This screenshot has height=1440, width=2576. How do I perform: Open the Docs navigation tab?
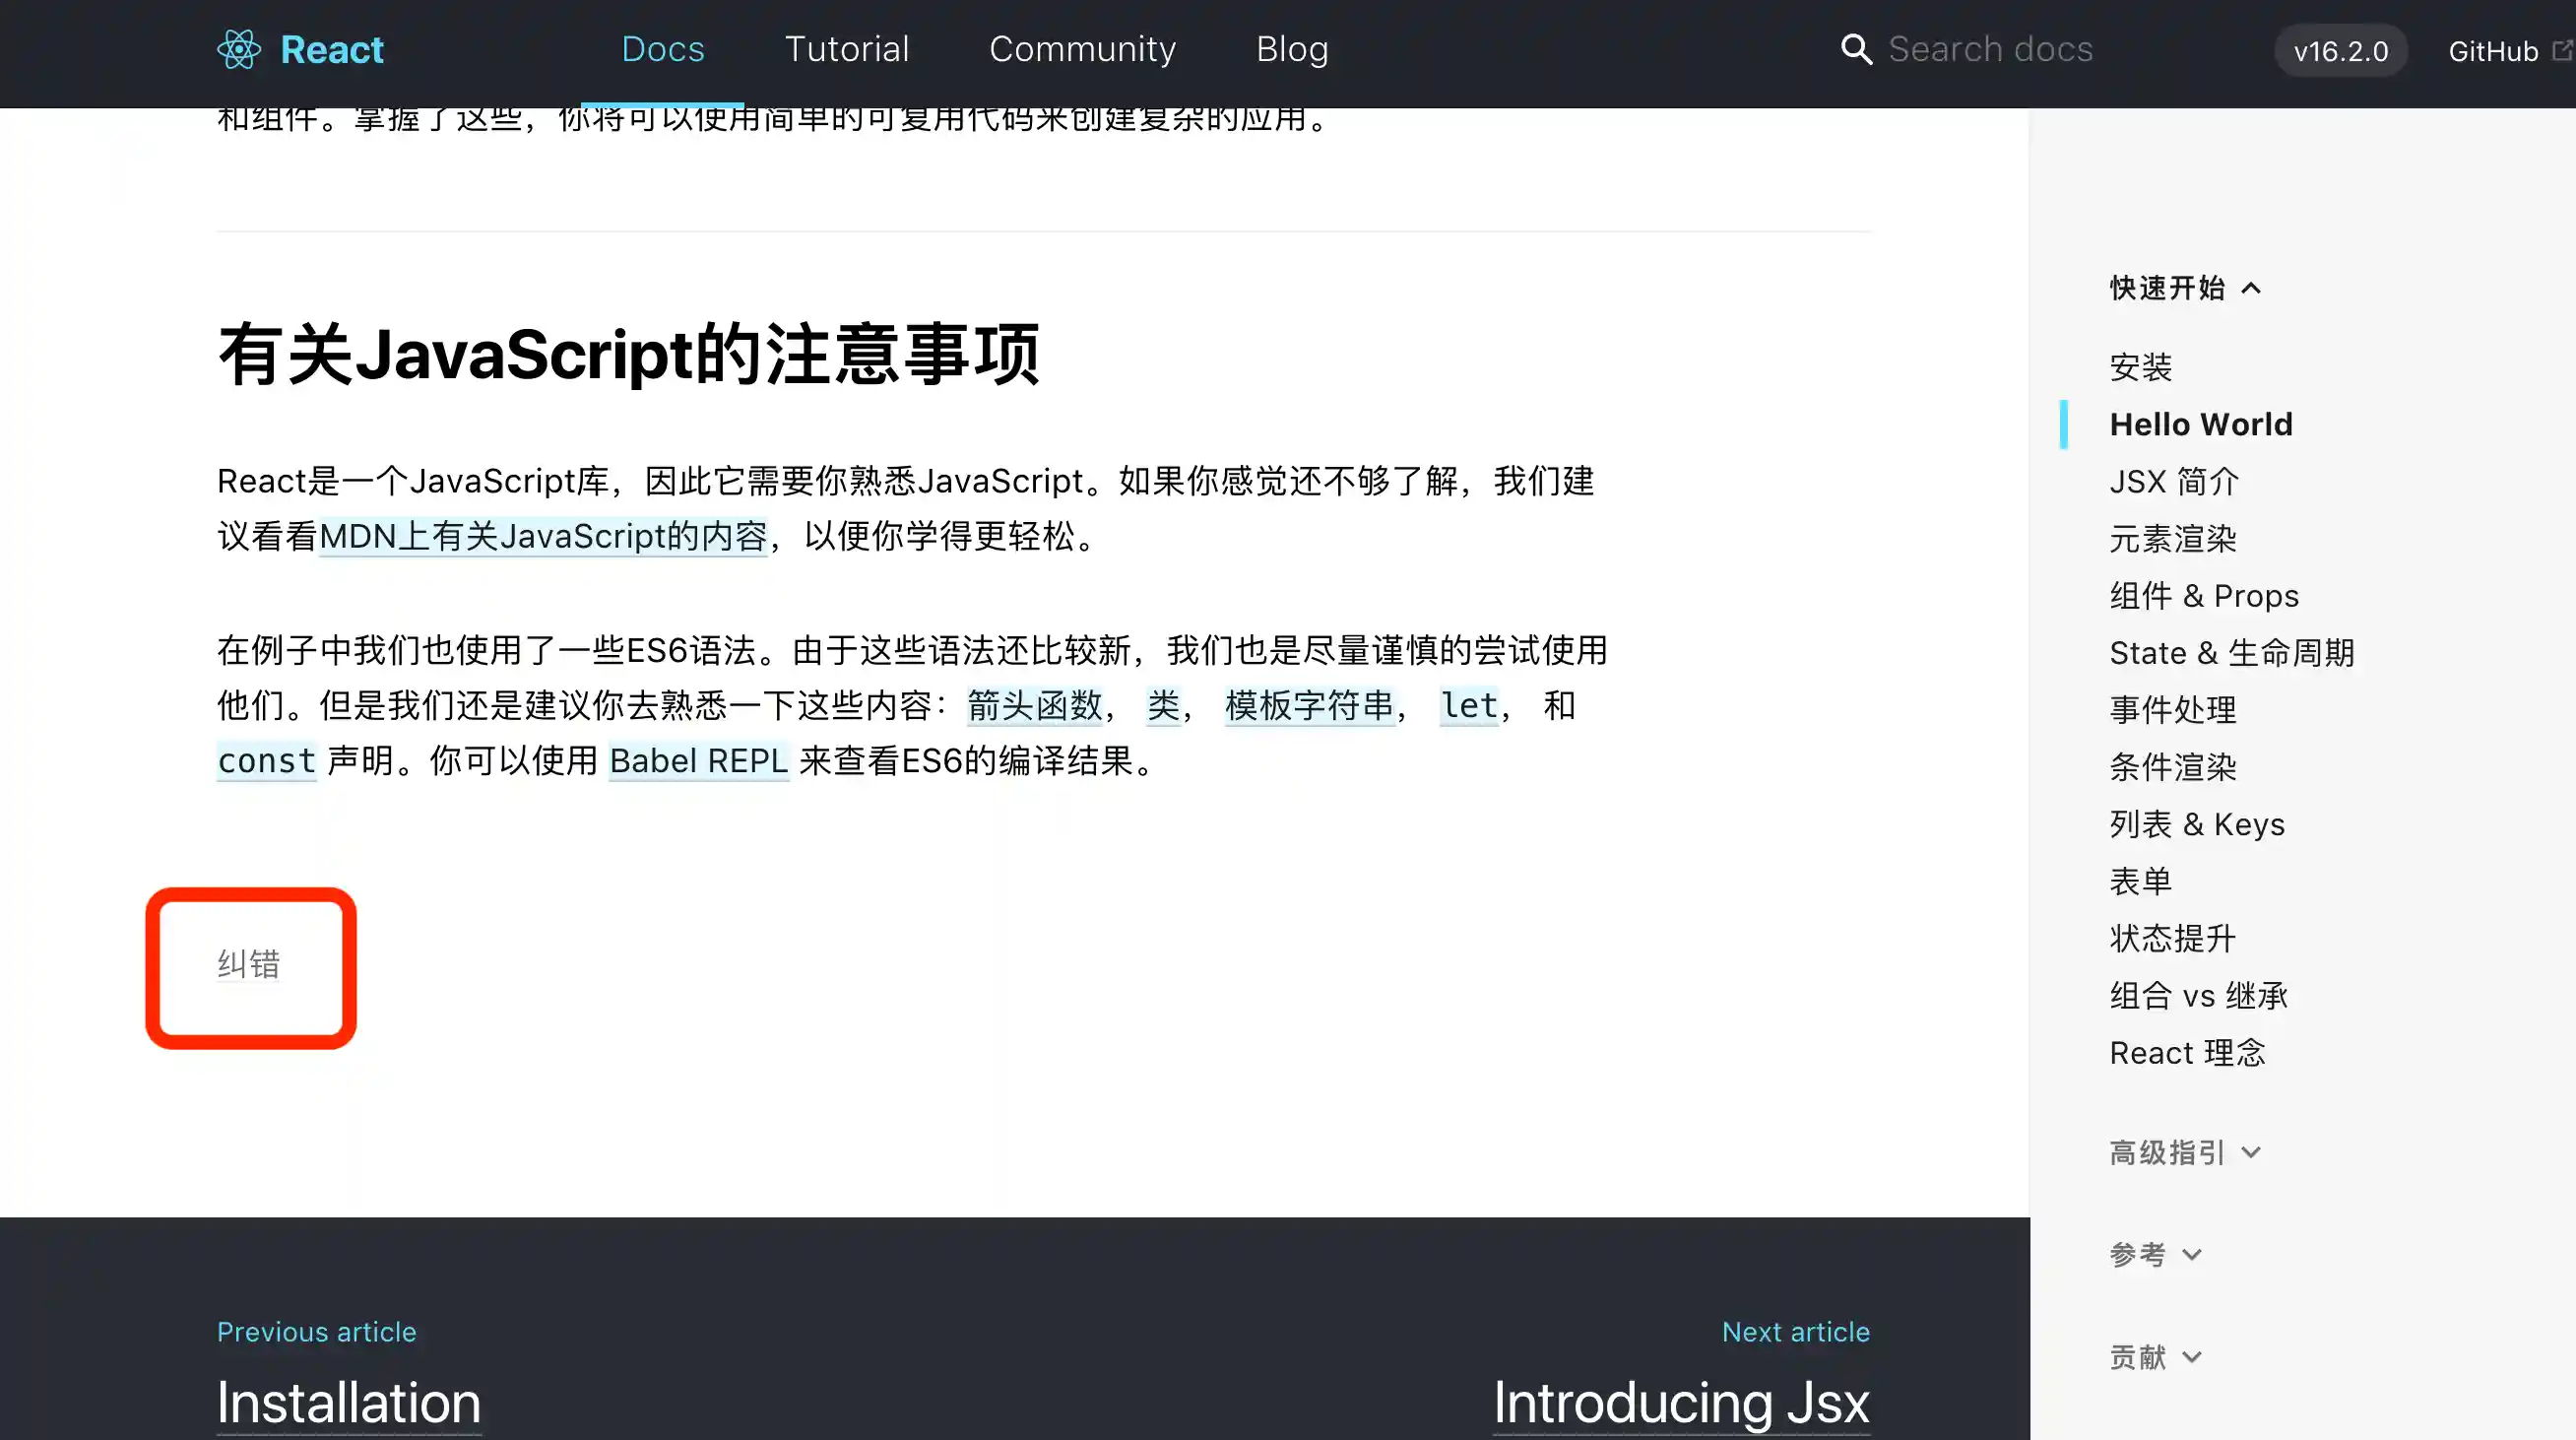[662, 49]
